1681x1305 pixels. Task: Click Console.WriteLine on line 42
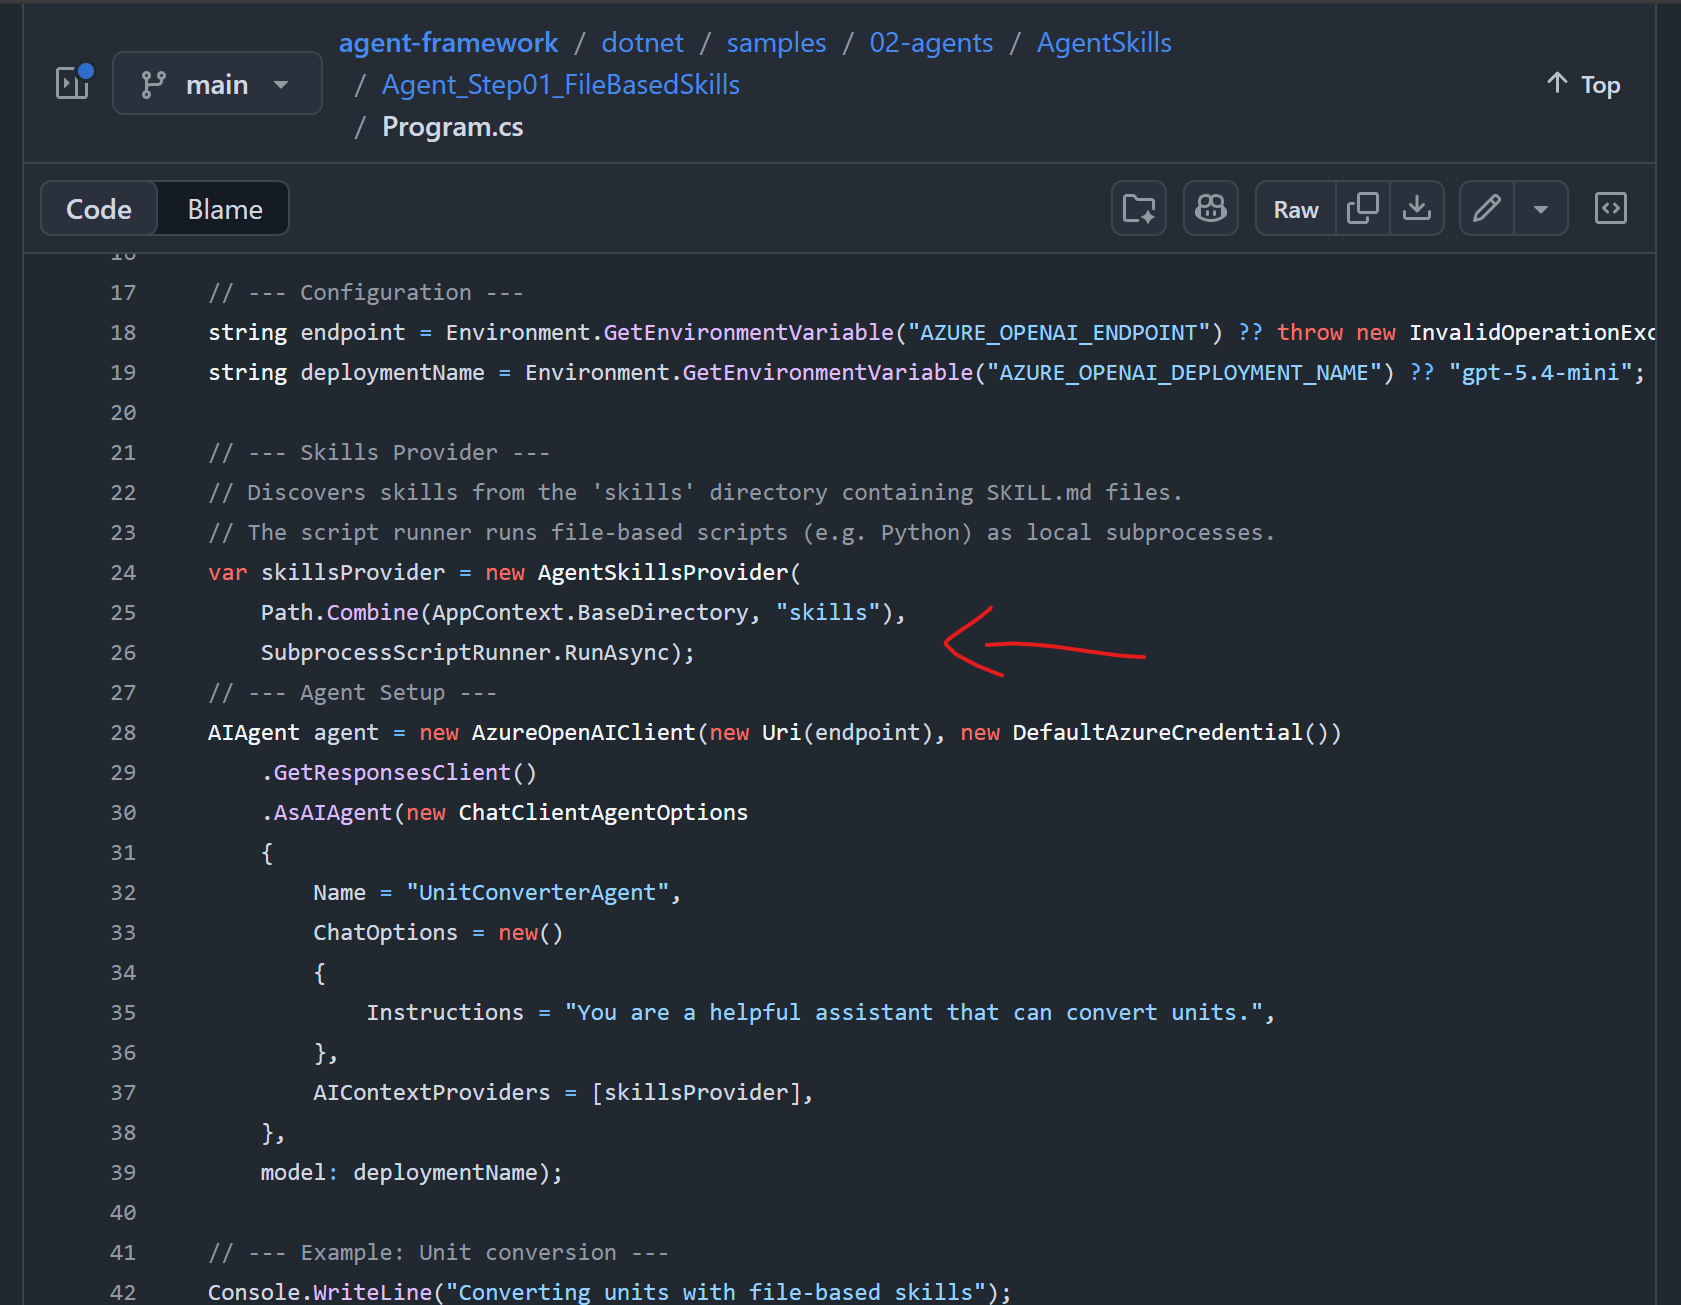click(320, 1292)
